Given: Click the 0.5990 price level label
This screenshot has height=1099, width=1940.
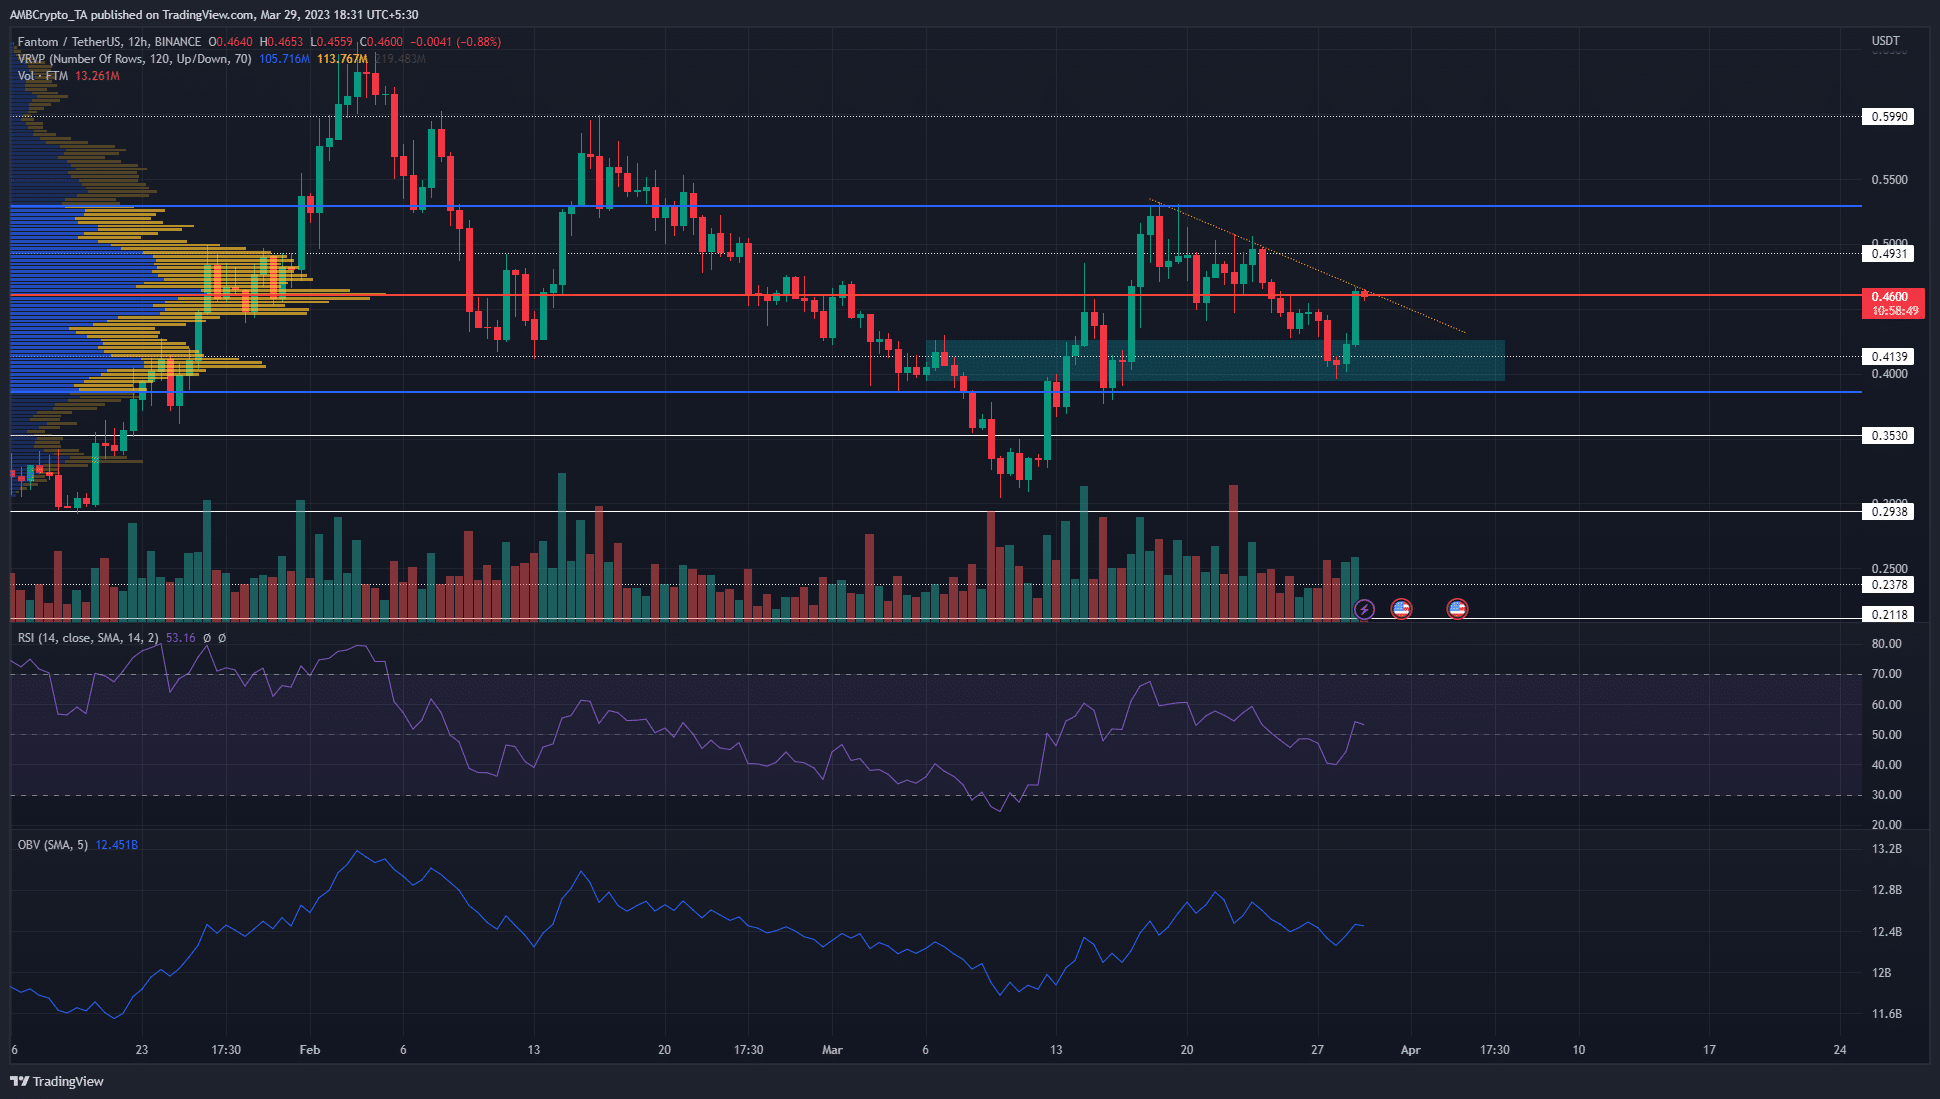Looking at the screenshot, I should 1888,117.
